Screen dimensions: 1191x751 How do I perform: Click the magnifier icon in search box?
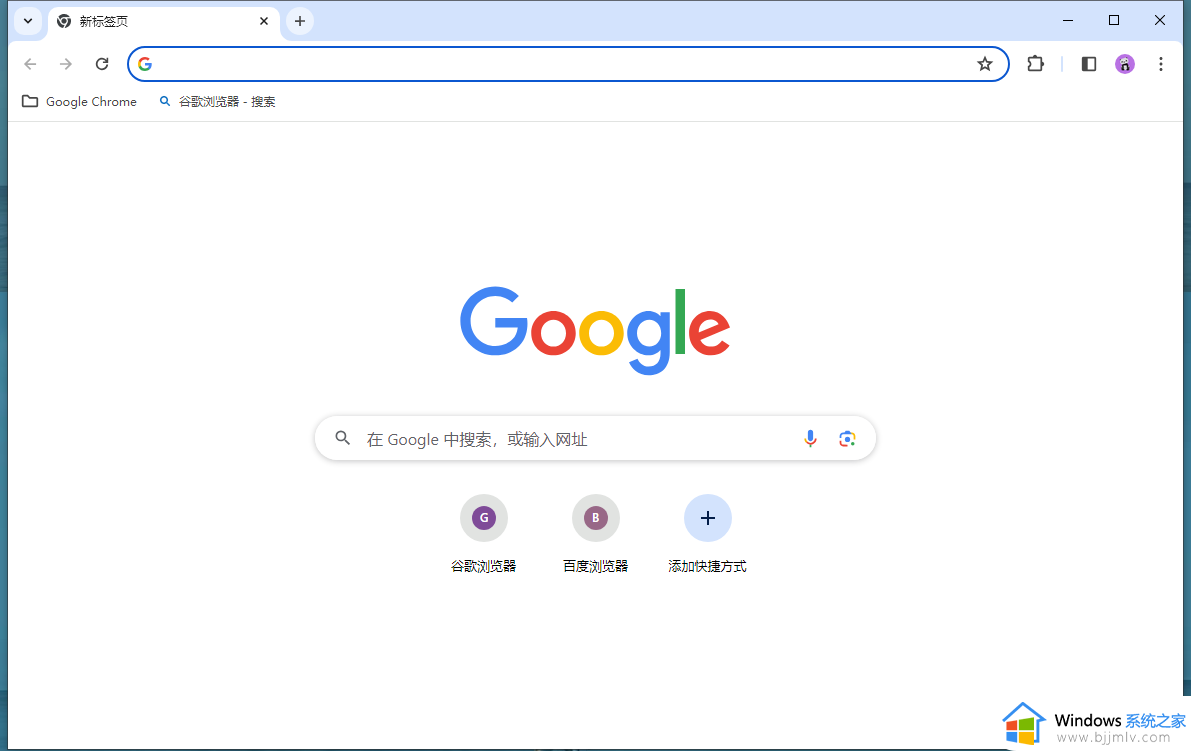[x=343, y=438]
